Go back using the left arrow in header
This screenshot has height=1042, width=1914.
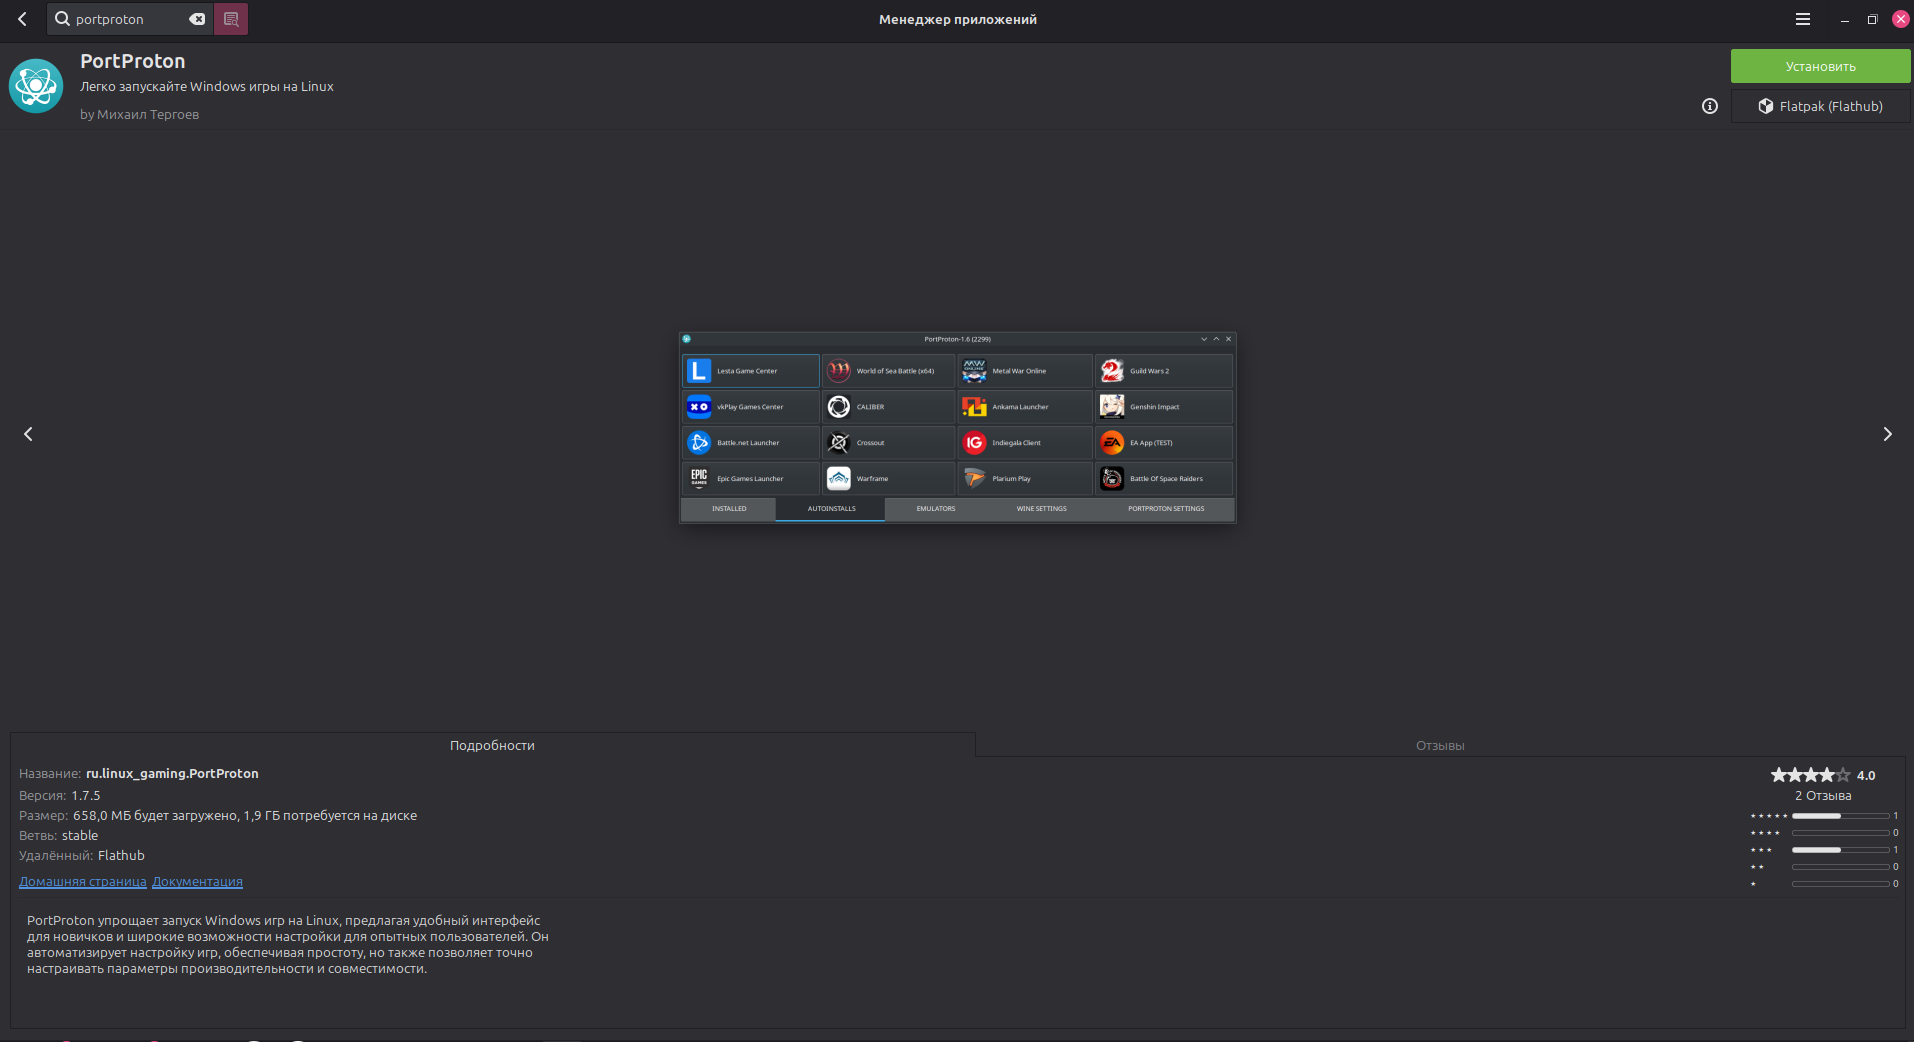click(22, 19)
